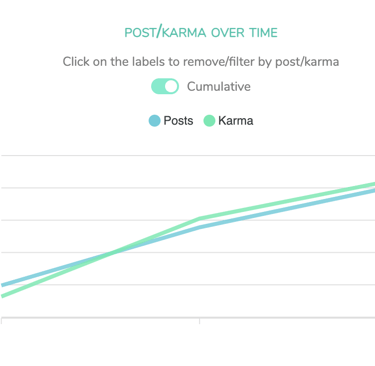Click the Karma line's left starting point
This screenshot has height=366, width=375.
tap(2, 296)
